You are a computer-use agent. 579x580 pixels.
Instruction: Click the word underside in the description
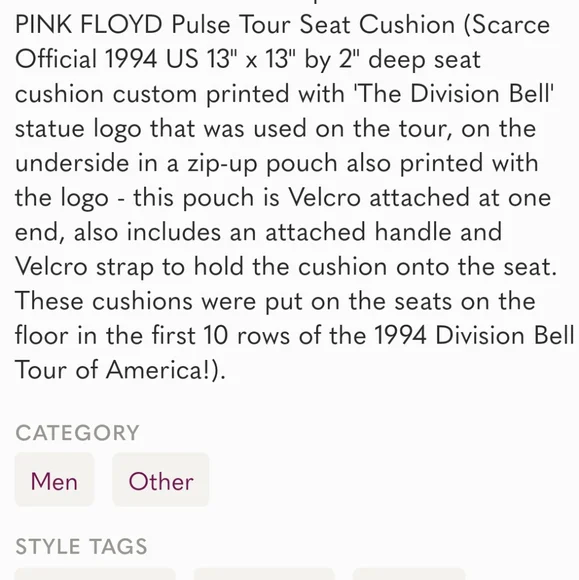pyautogui.click(x=72, y=163)
